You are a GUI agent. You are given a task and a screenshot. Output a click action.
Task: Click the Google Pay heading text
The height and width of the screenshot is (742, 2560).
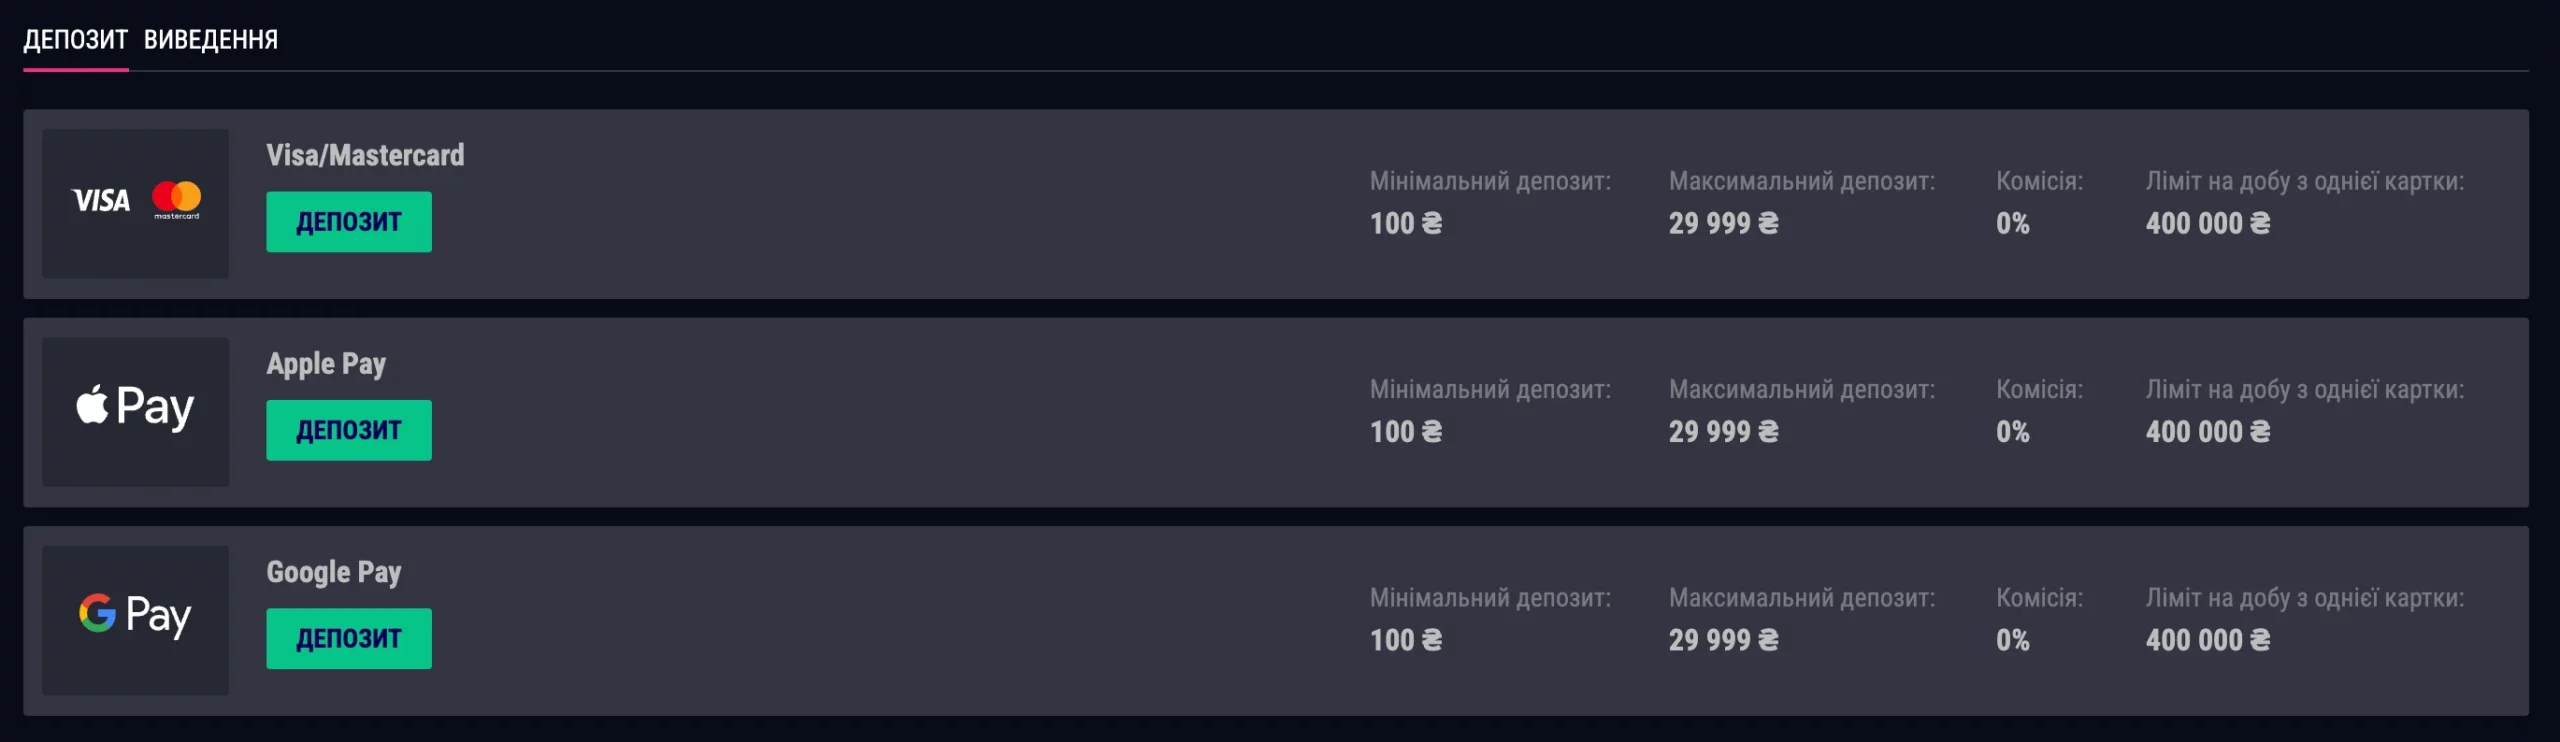coord(333,571)
